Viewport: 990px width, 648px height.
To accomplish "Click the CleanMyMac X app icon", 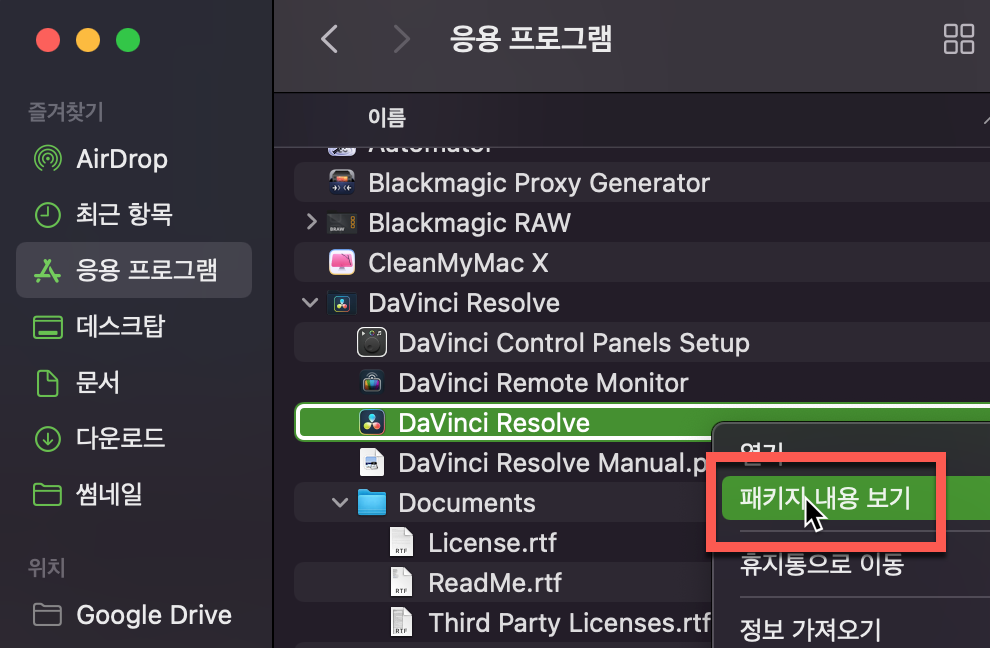I will click(x=342, y=263).
